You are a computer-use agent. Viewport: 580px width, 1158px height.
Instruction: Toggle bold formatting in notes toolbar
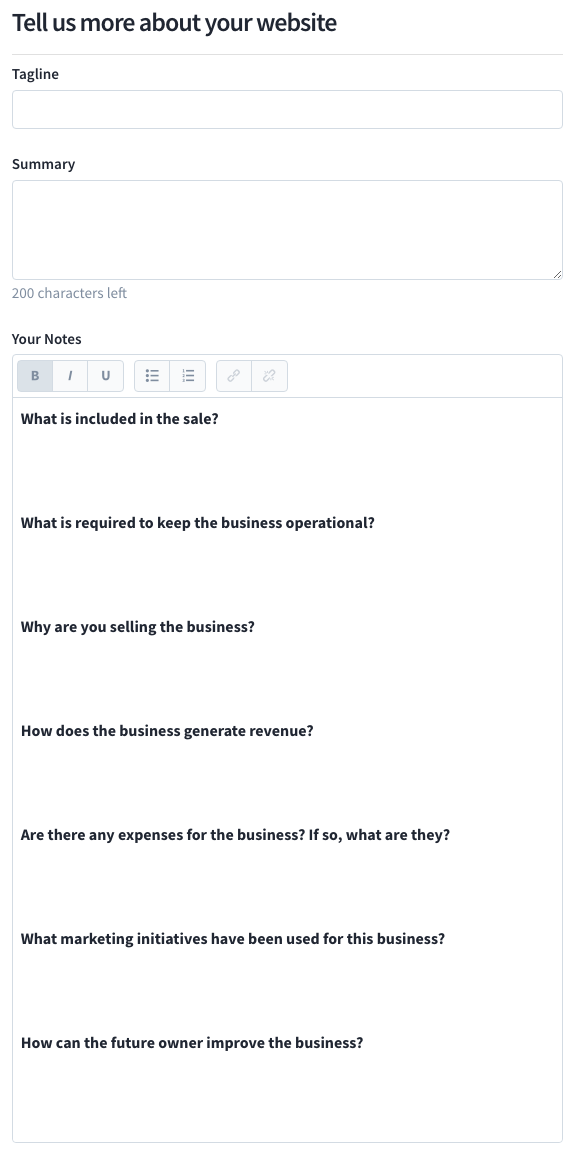[35, 376]
